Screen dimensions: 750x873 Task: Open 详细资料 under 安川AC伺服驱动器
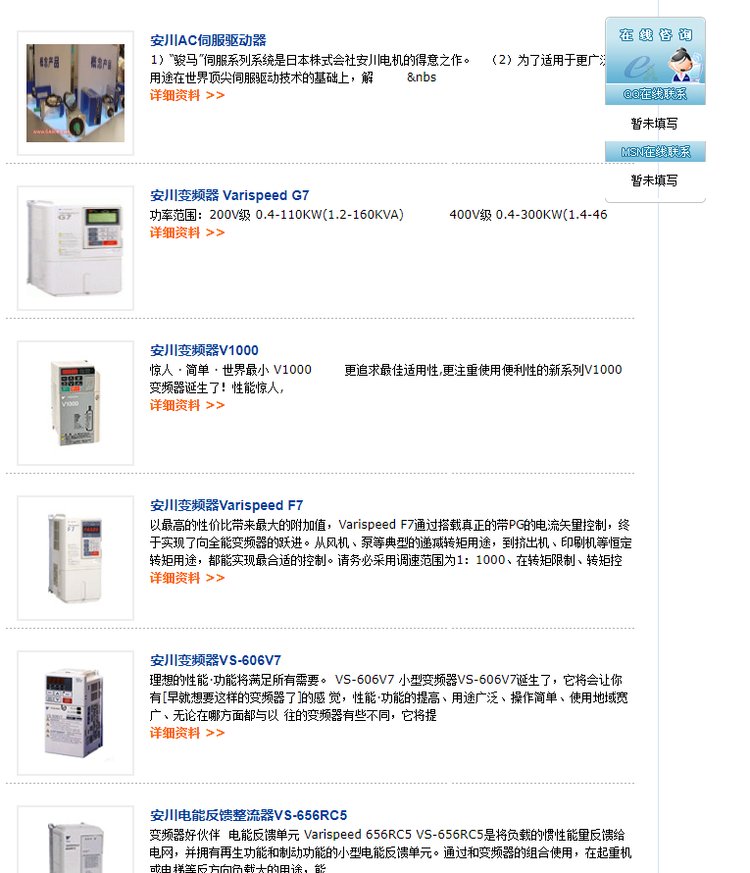[x=187, y=95]
